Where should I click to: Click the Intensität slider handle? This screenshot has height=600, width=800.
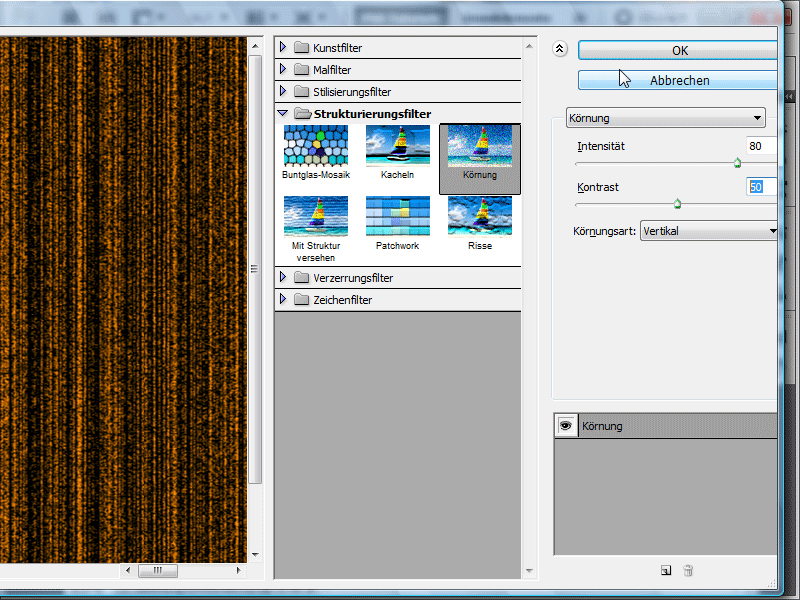point(737,163)
